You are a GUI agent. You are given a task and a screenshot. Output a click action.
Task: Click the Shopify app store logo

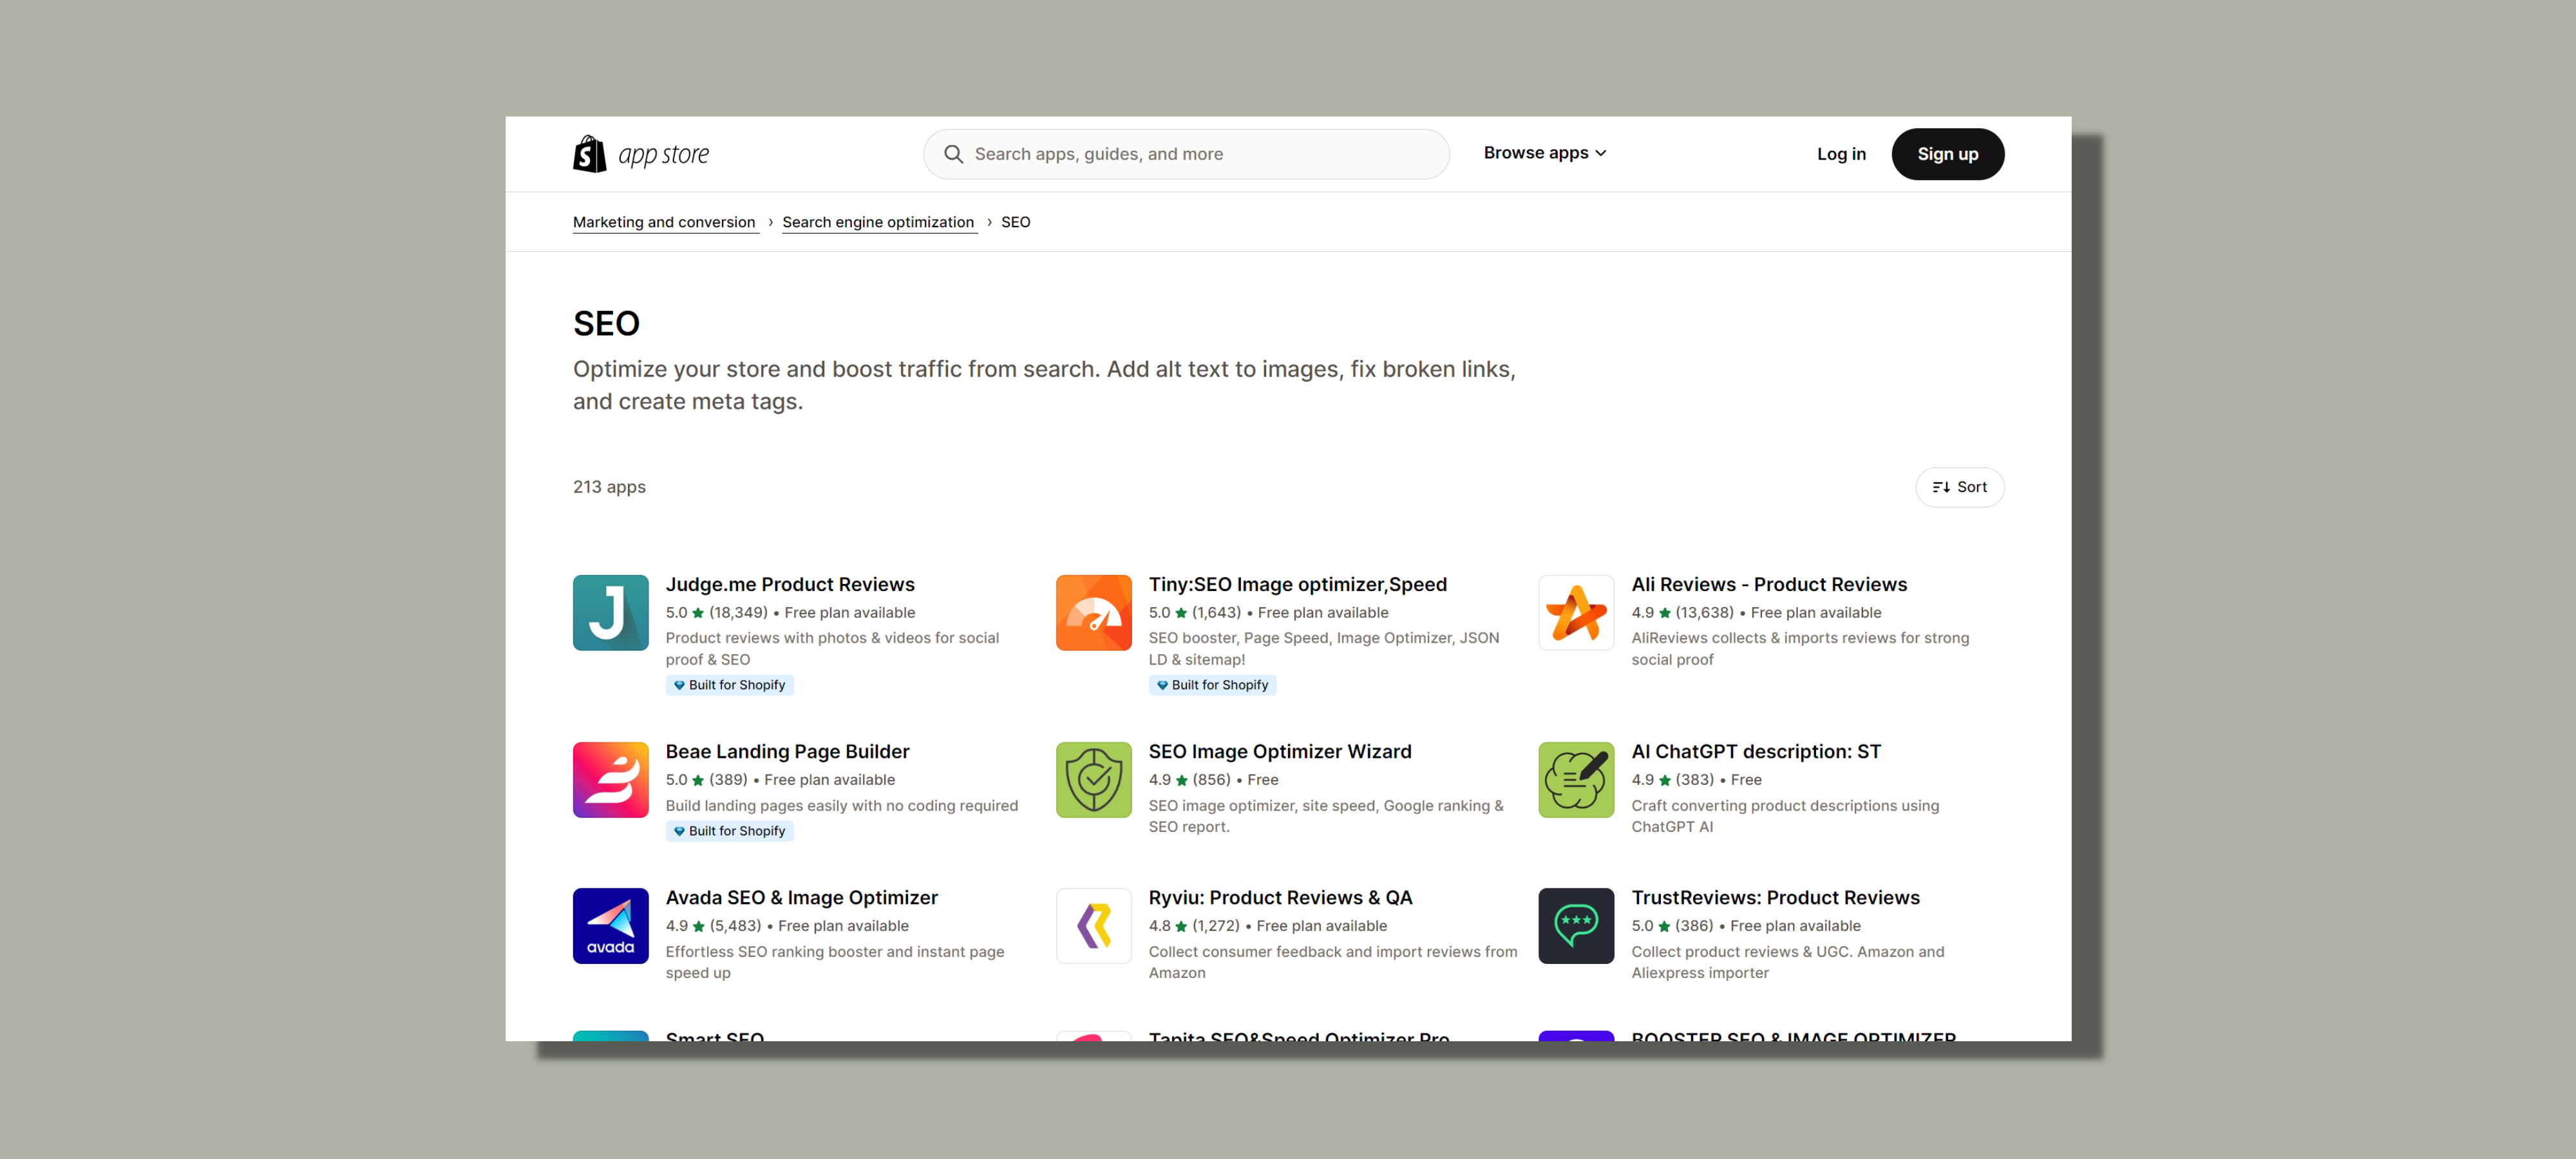[640, 154]
